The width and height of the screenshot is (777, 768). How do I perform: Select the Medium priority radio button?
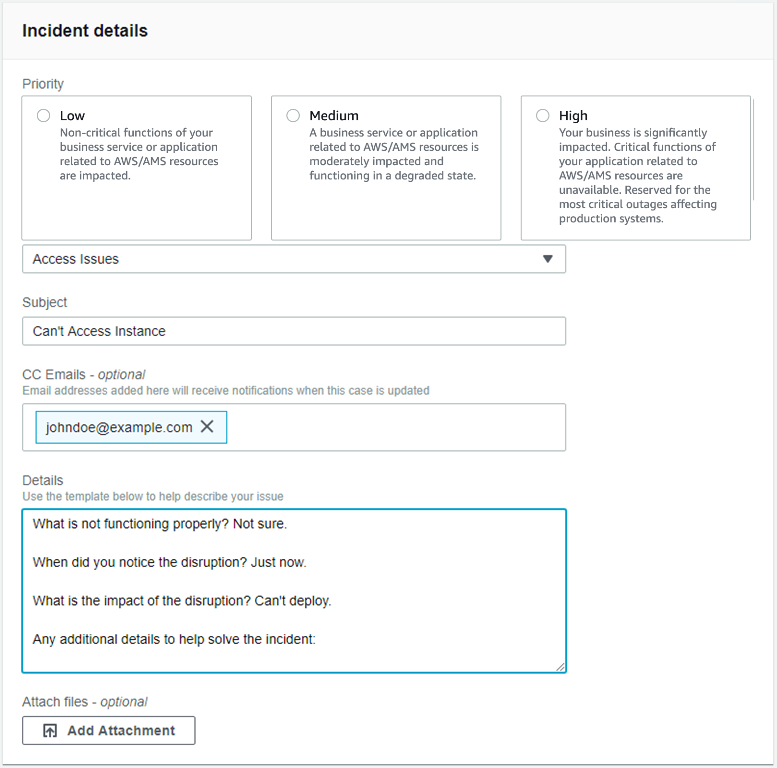pyautogui.click(x=293, y=116)
